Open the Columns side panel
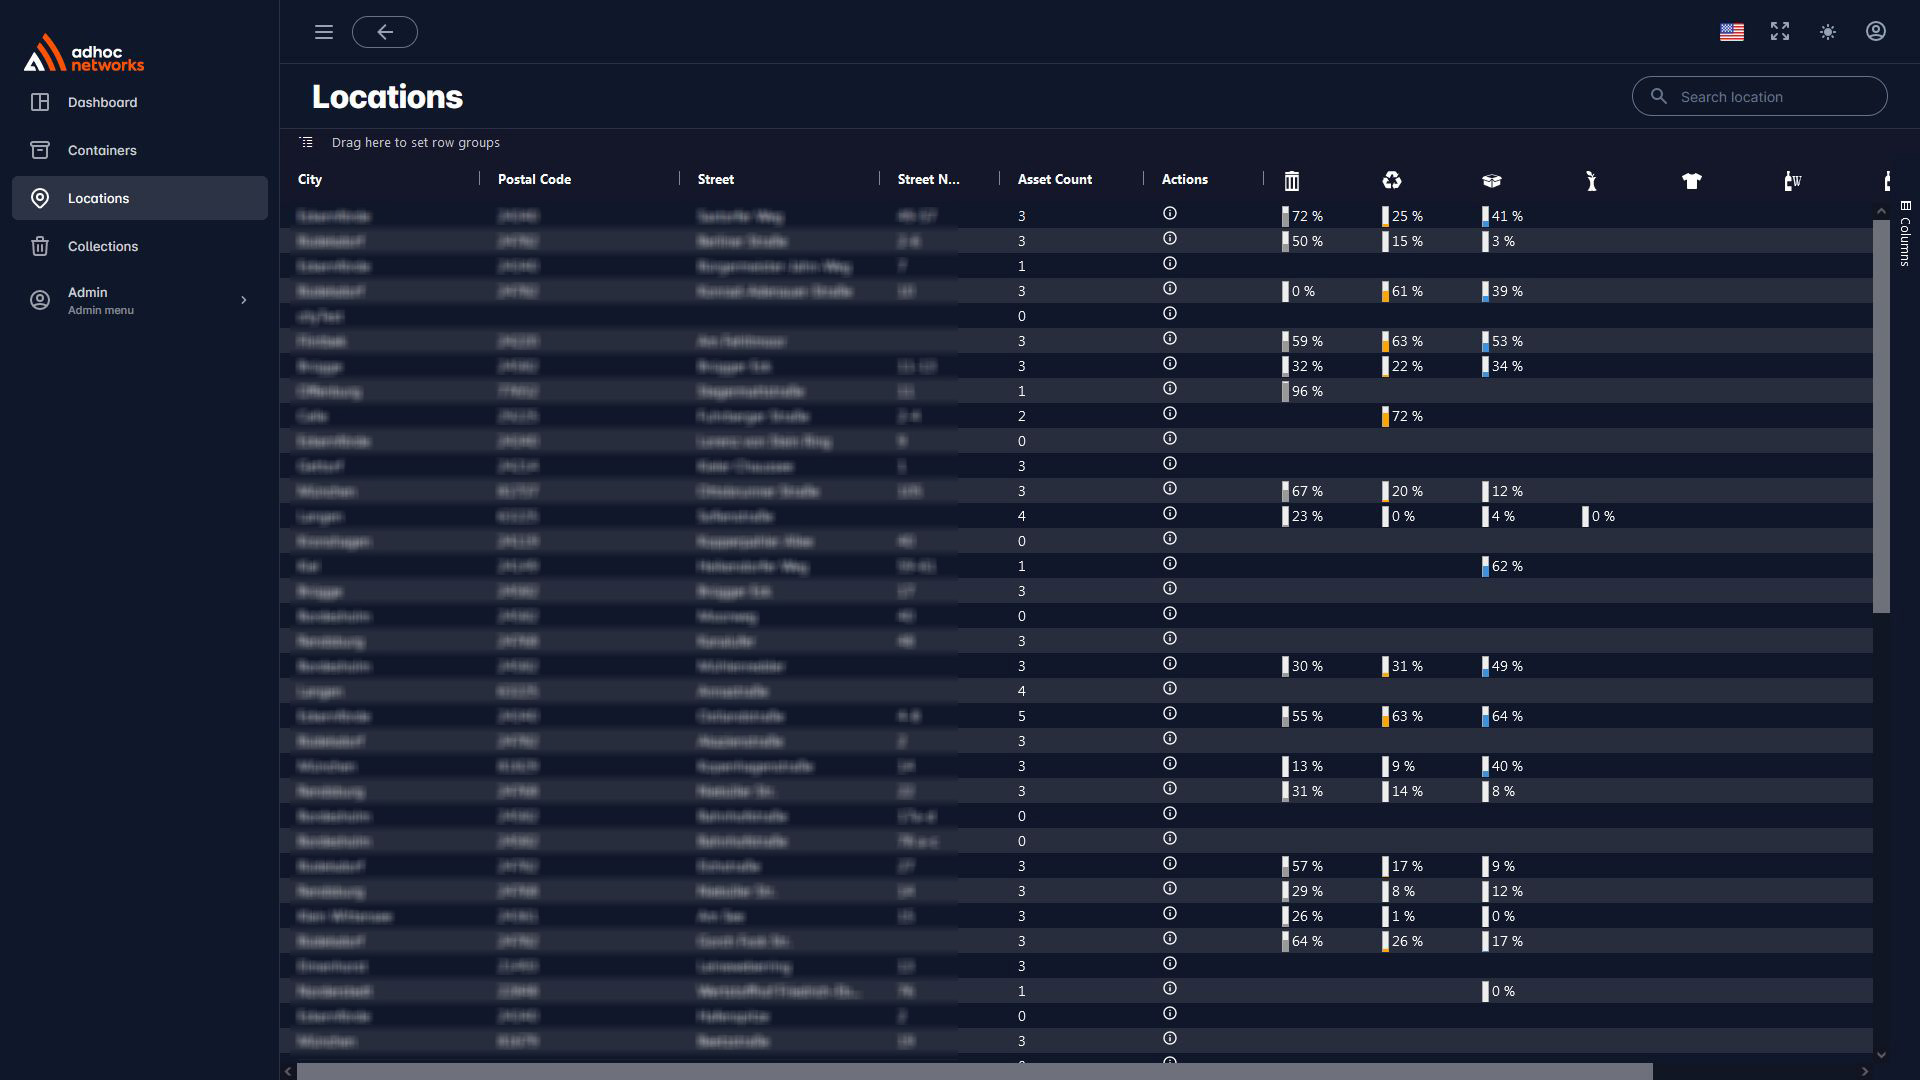Image resolution: width=1920 pixels, height=1080 pixels. click(x=1905, y=234)
